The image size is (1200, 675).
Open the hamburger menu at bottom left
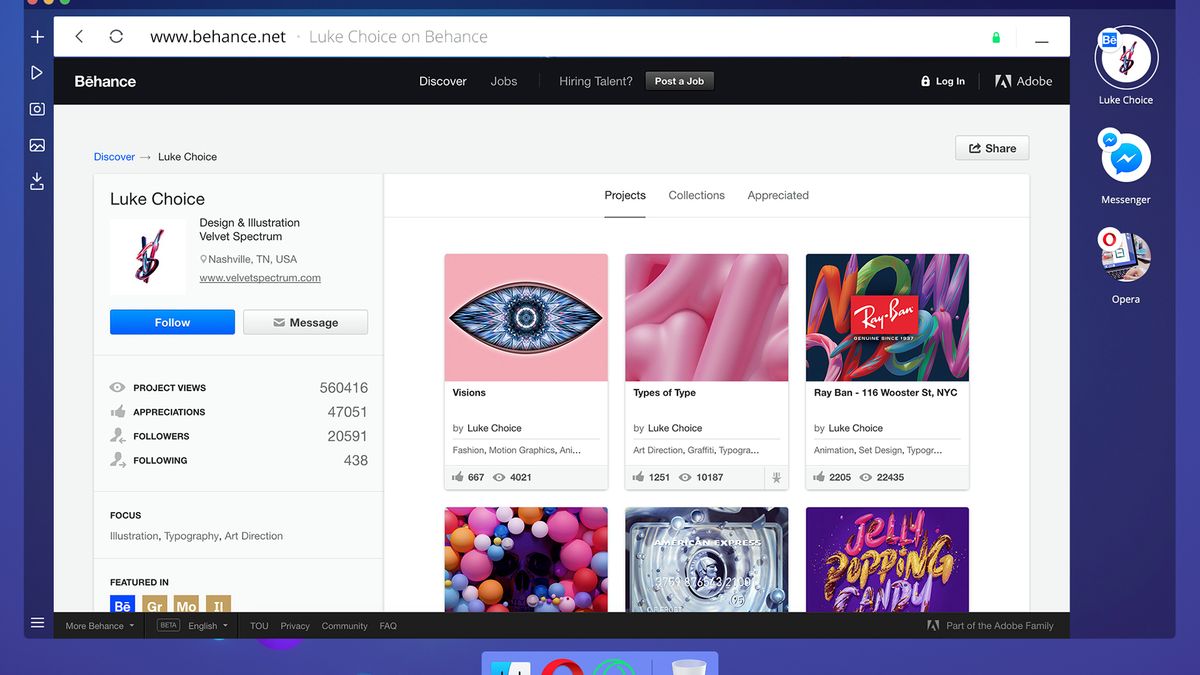pos(37,623)
